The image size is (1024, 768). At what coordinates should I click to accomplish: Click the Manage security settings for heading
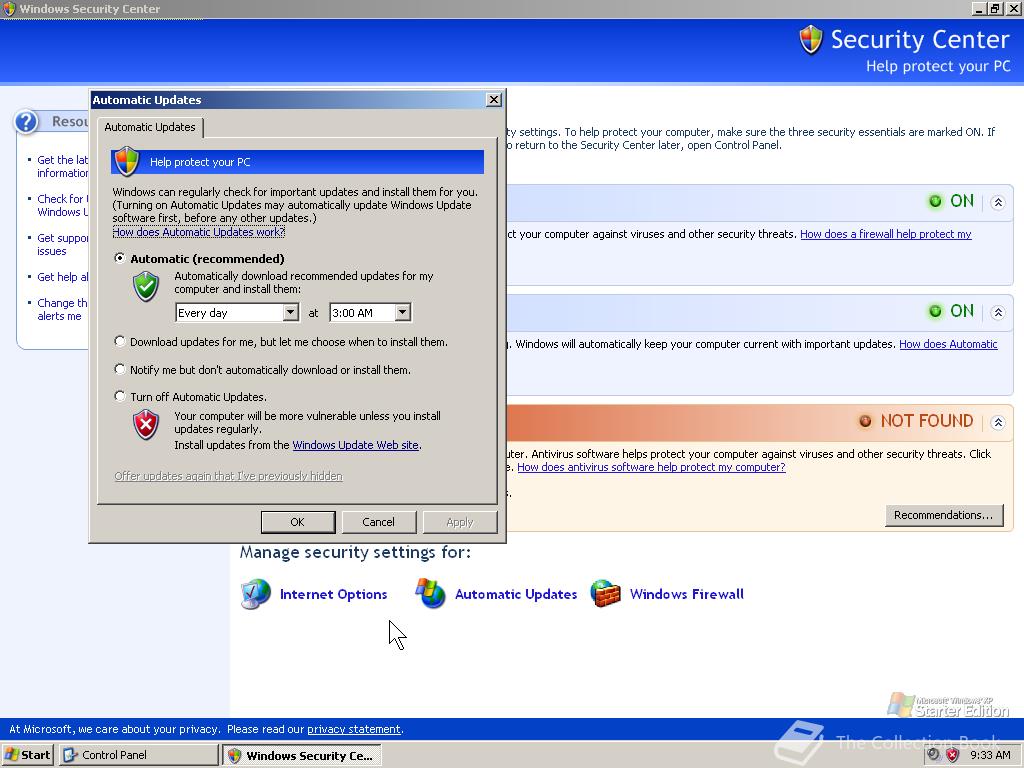click(355, 552)
